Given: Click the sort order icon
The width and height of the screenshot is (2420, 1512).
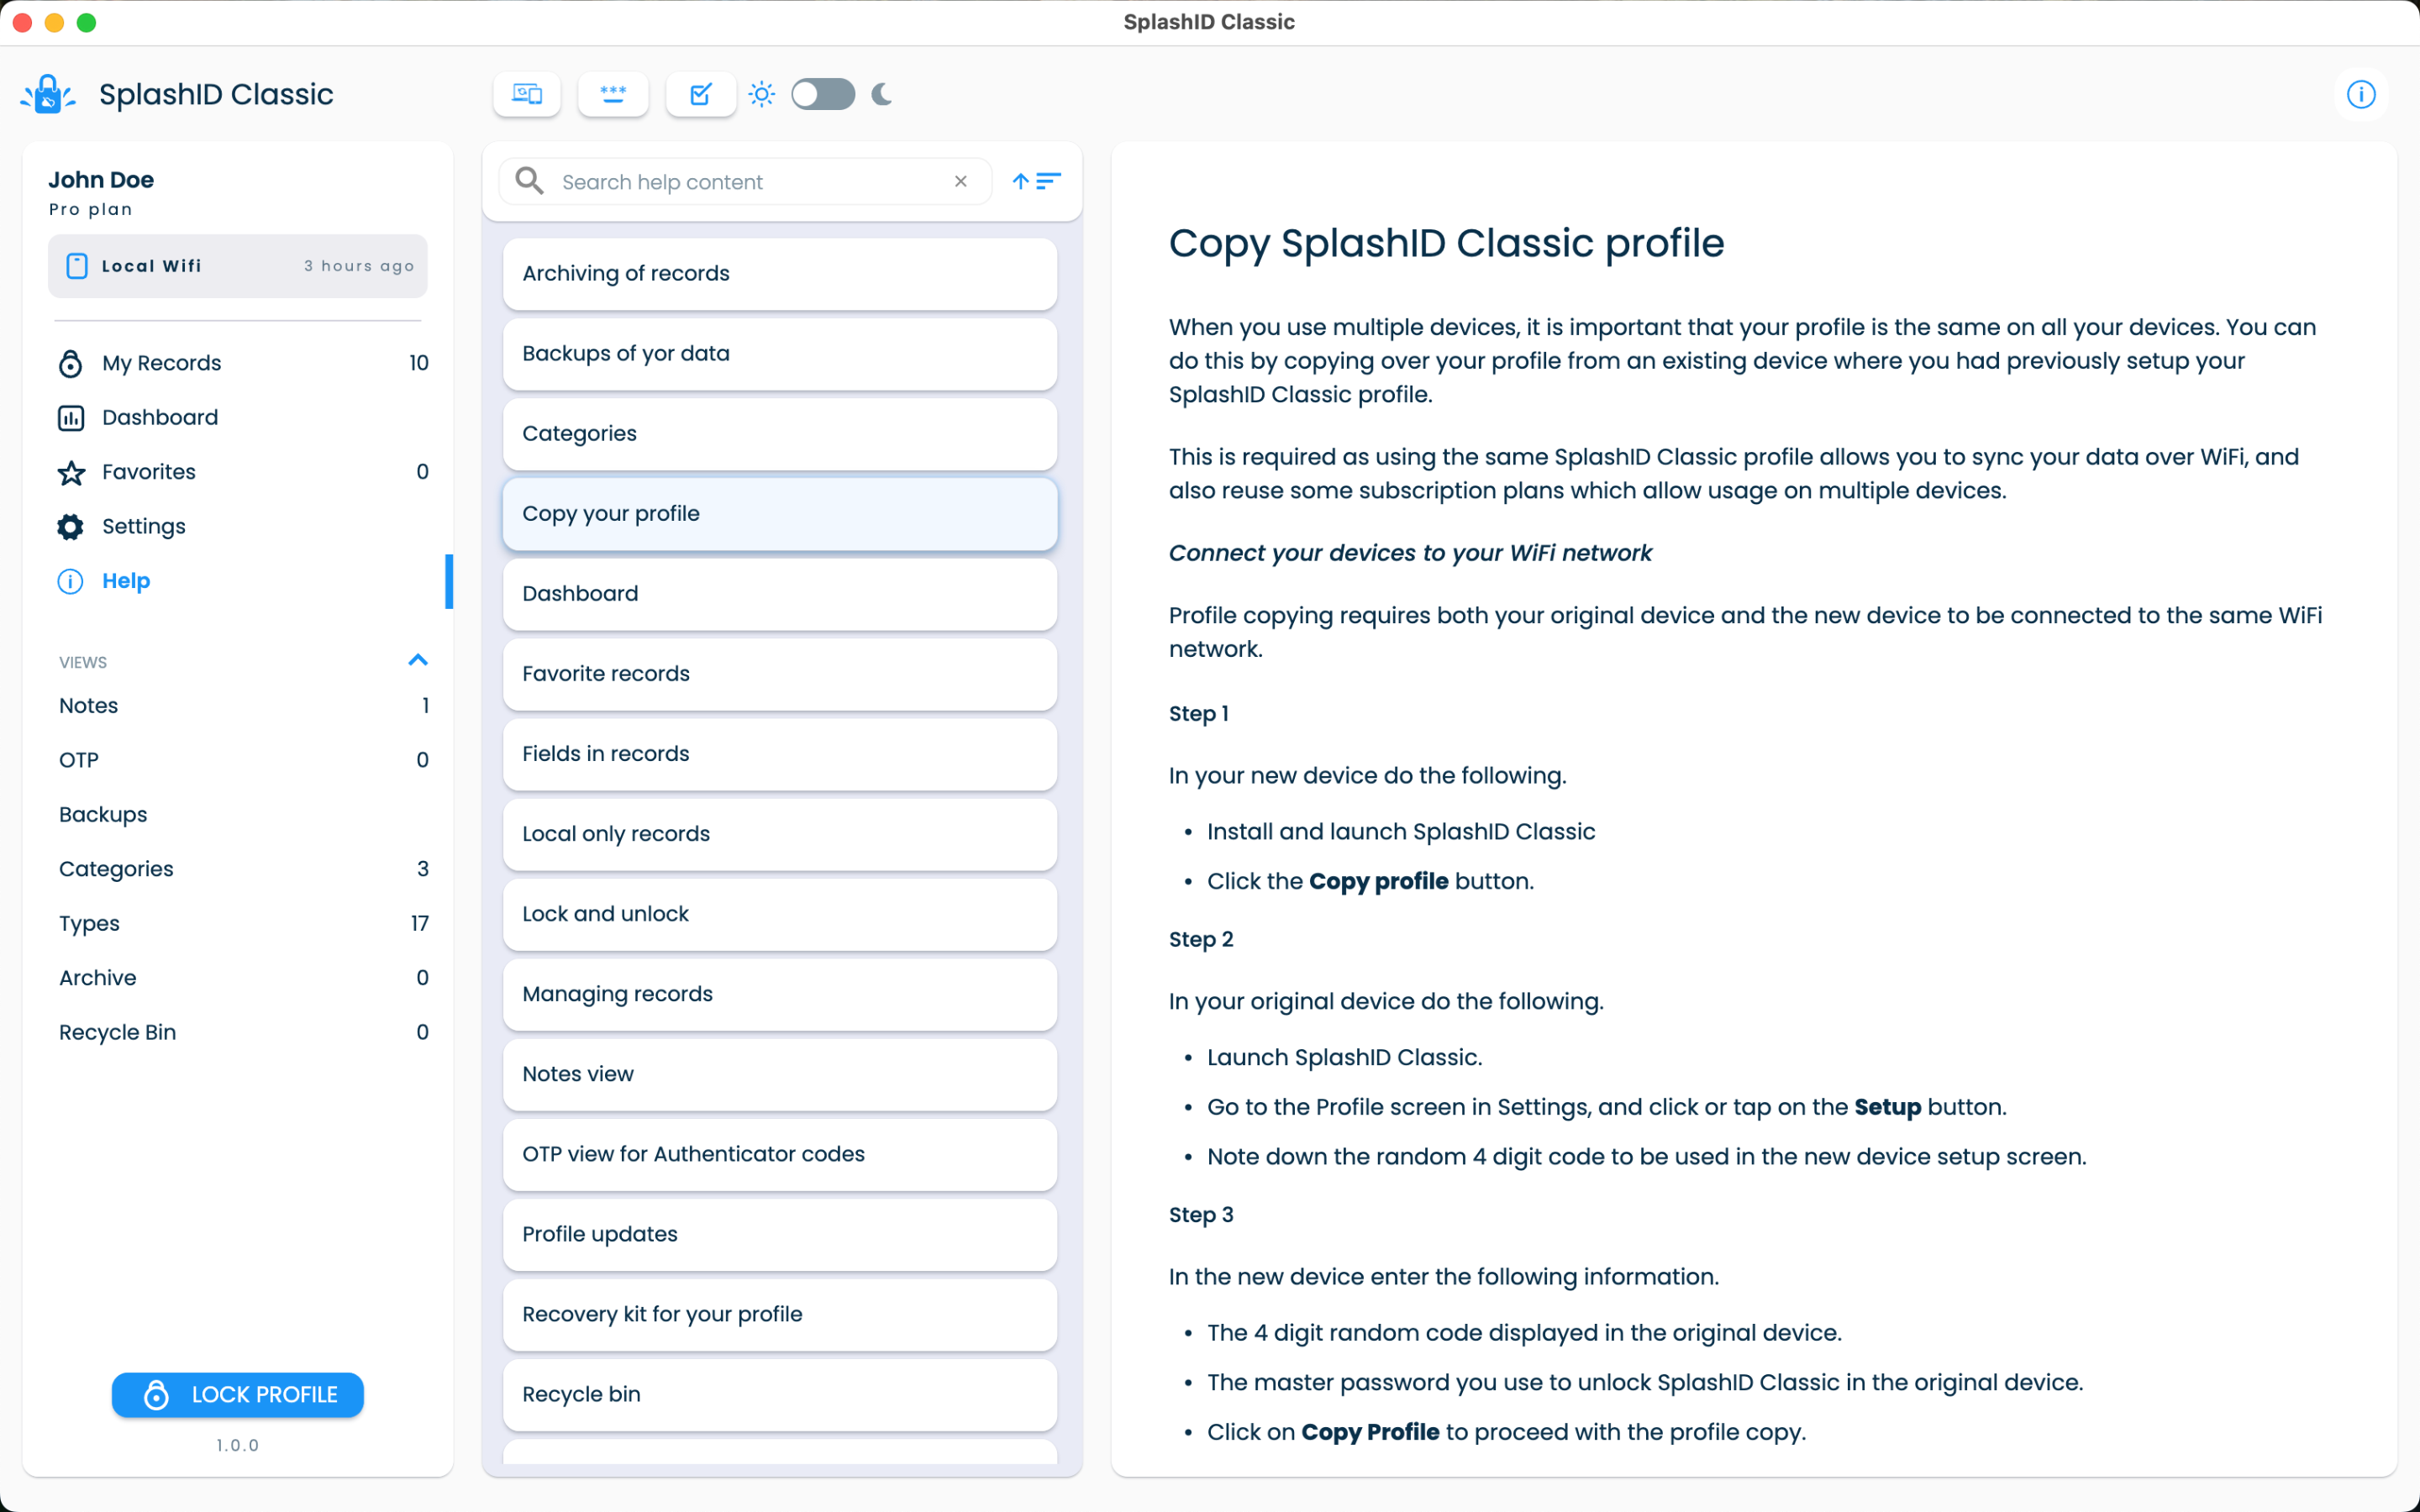Looking at the screenshot, I should pos(1037,182).
